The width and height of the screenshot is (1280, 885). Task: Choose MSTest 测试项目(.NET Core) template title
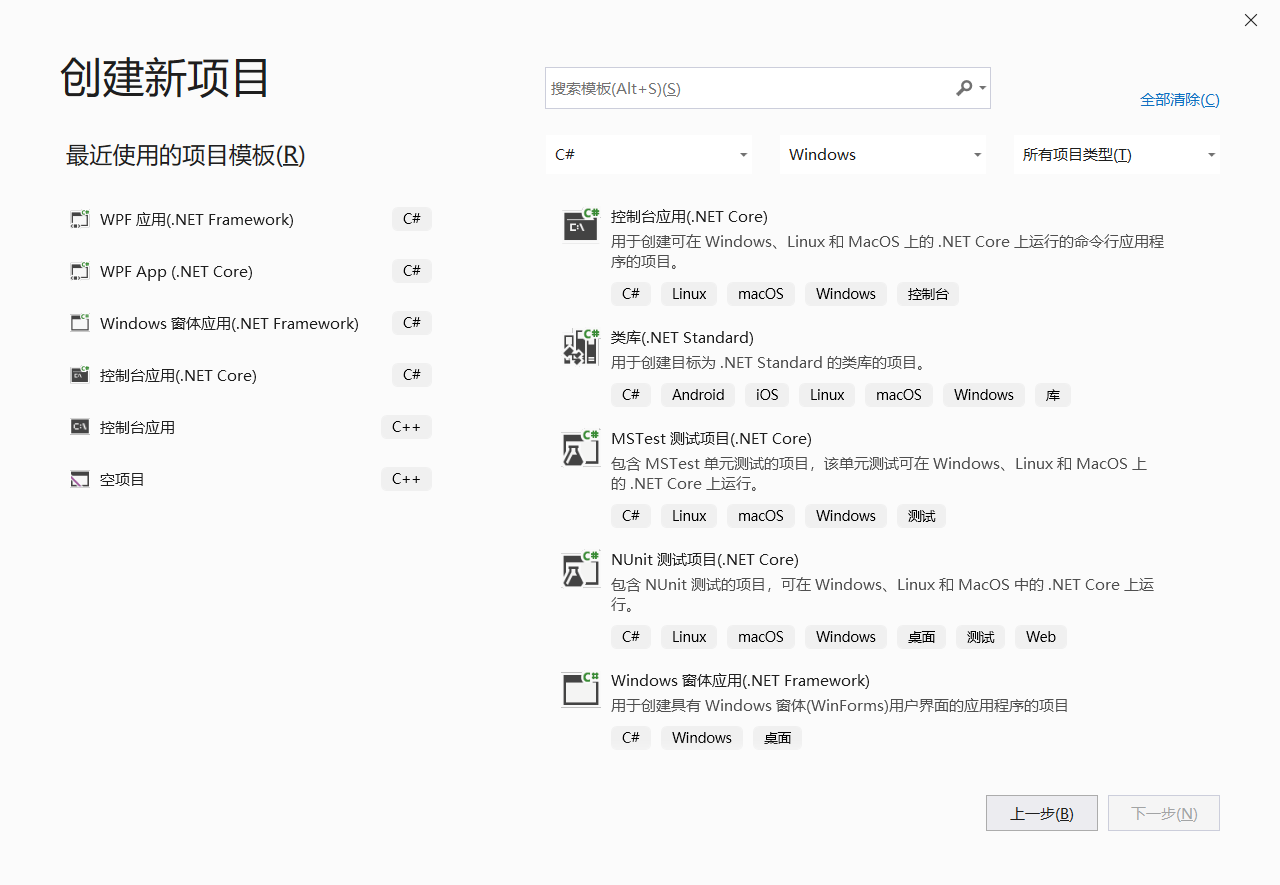click(x=711, y=438)
